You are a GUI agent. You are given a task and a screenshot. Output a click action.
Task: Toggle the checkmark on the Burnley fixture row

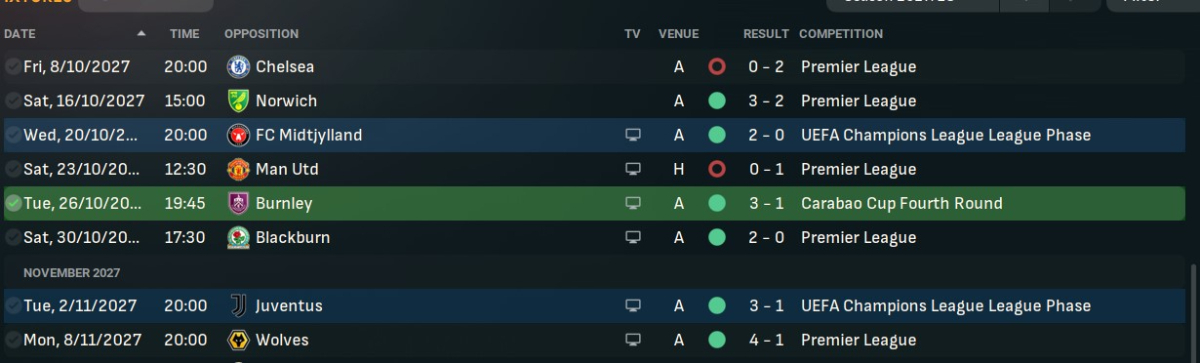click(x=12, y=203)
